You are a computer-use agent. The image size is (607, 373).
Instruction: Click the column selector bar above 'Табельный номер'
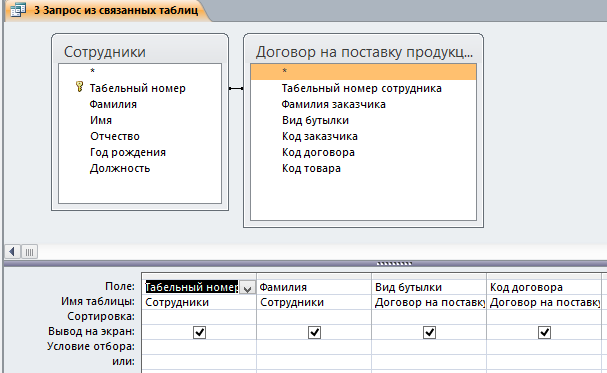pos(199,276)
